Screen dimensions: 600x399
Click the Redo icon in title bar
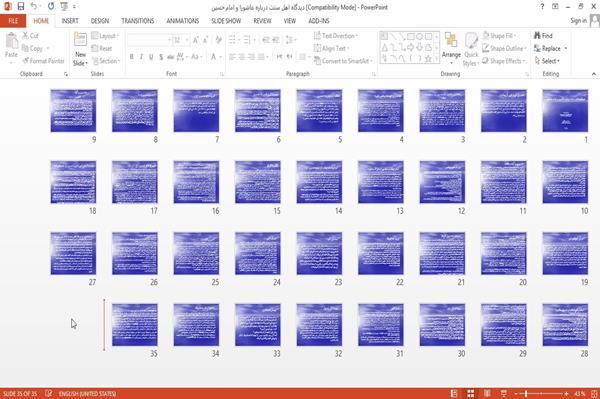(51, 7)
